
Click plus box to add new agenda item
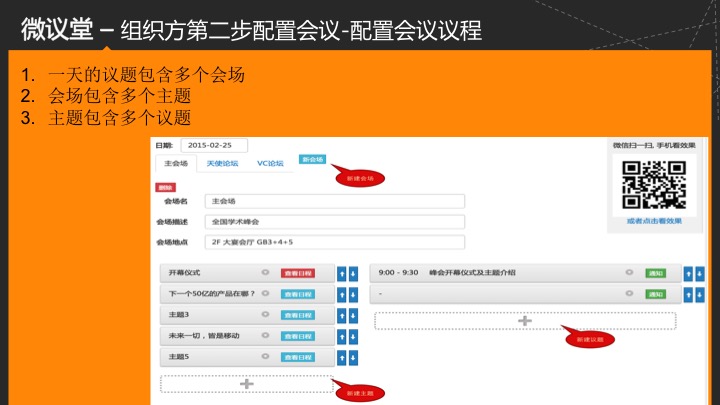524,320
